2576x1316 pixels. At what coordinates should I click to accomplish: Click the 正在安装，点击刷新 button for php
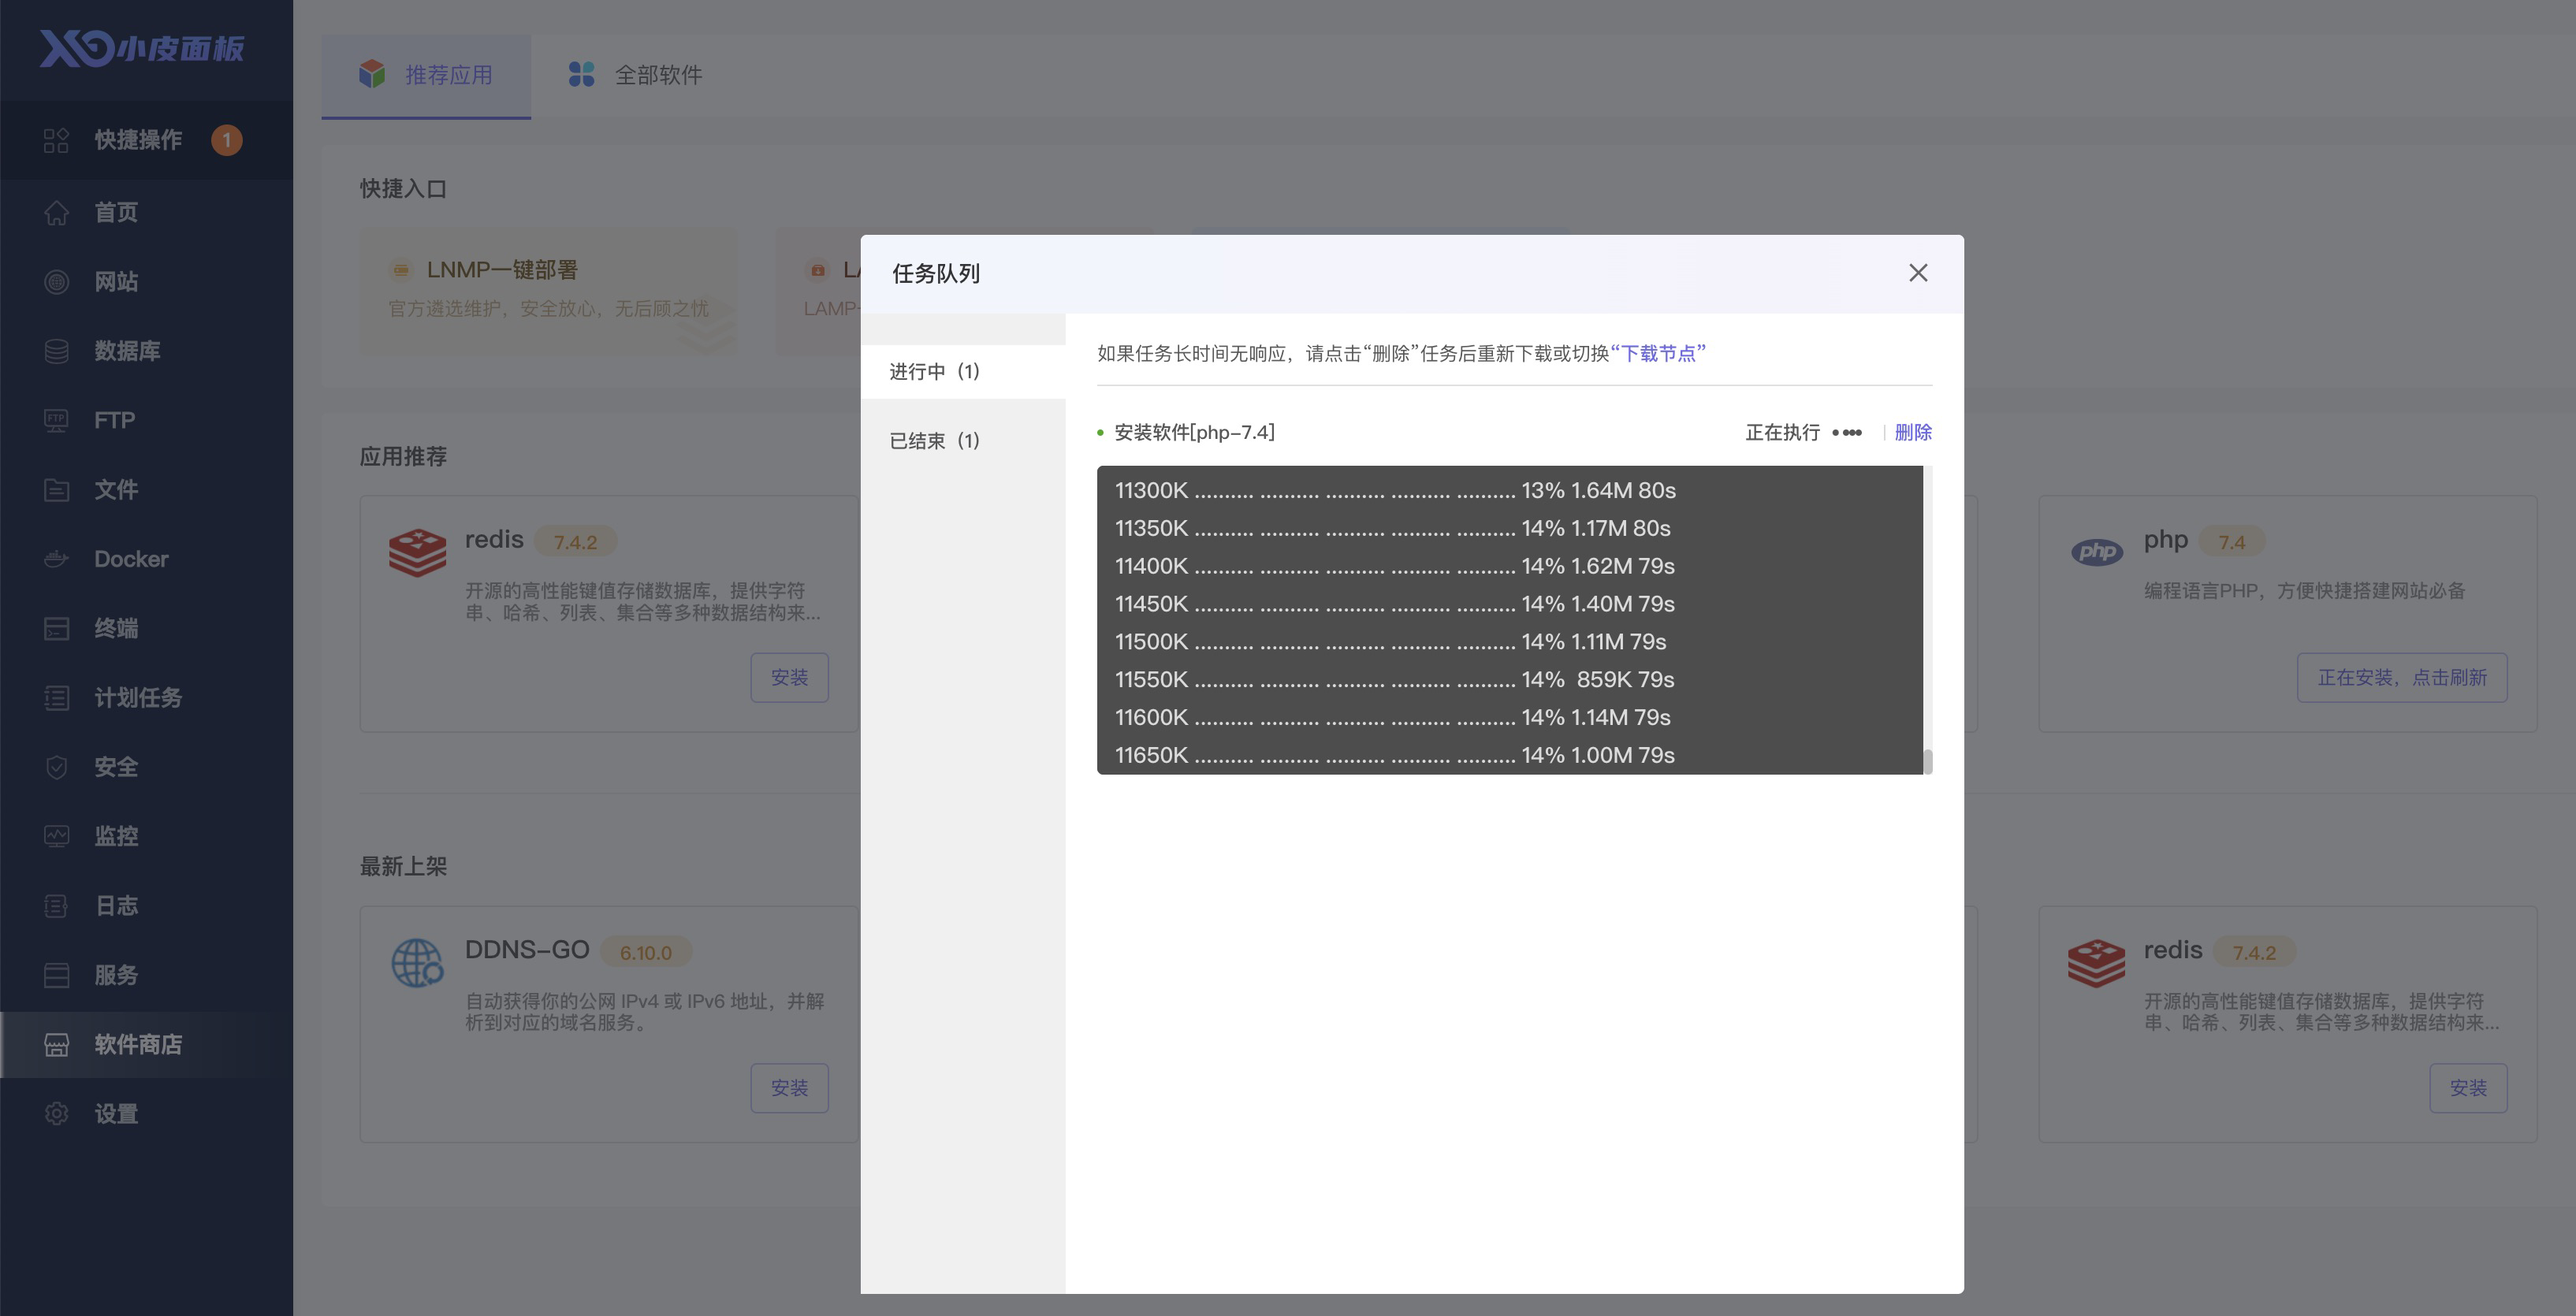point(2401,678)
